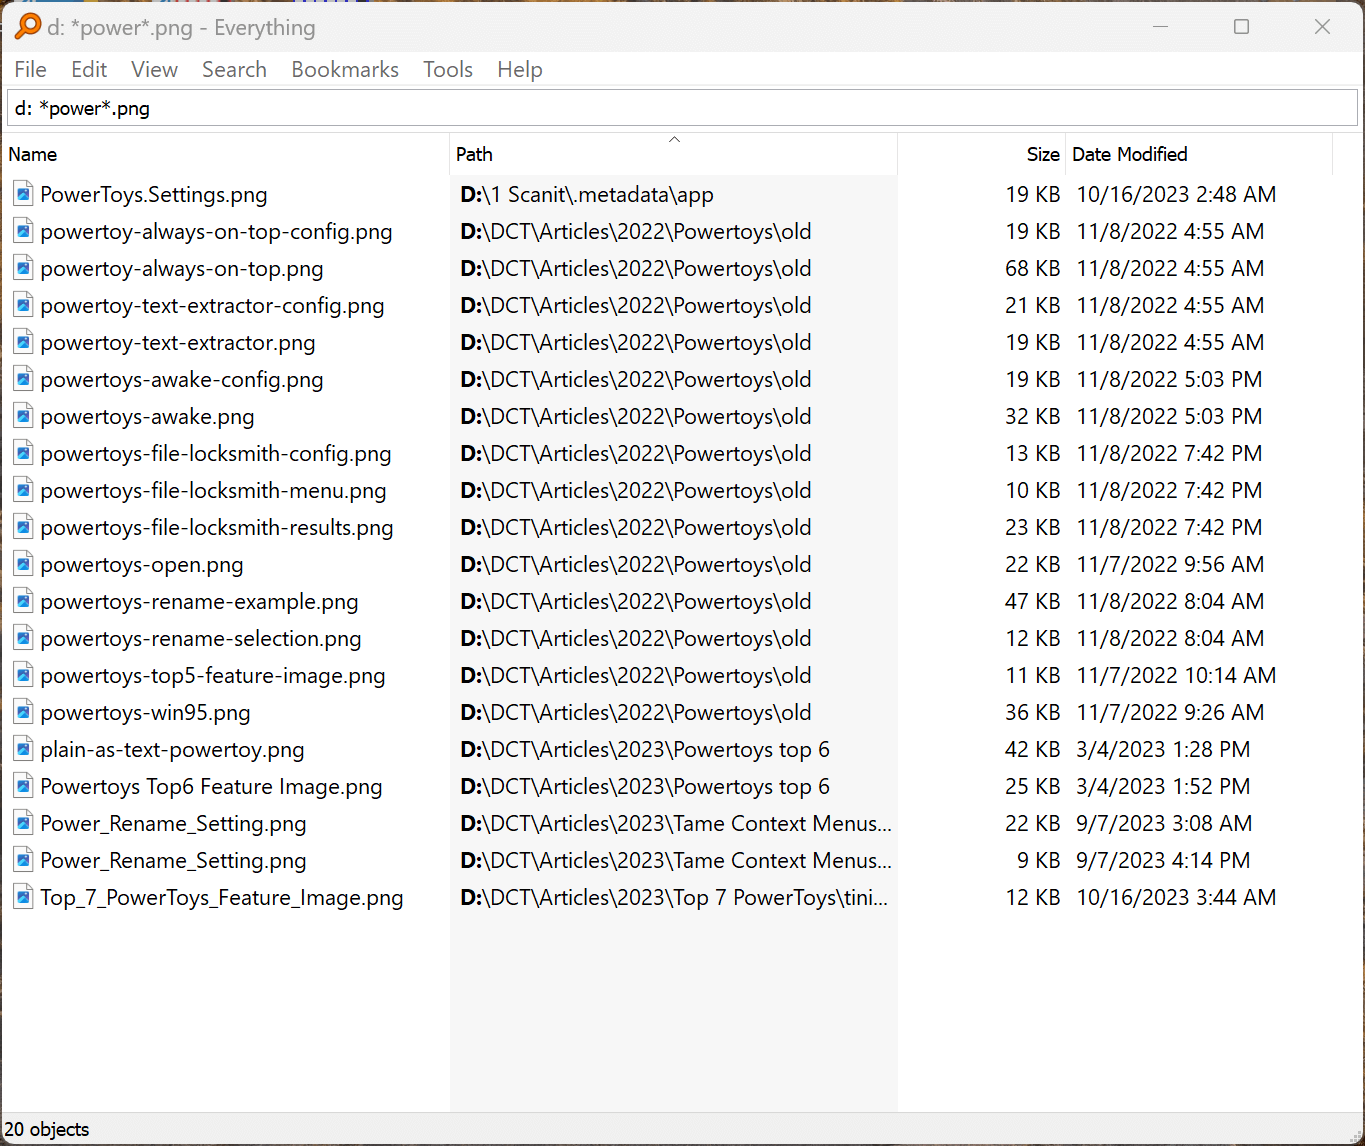Screen dimensions: 1365x1146
Task: Click the date 10/16/2023 2:48 AM
Action: [x=1176, y=194]
